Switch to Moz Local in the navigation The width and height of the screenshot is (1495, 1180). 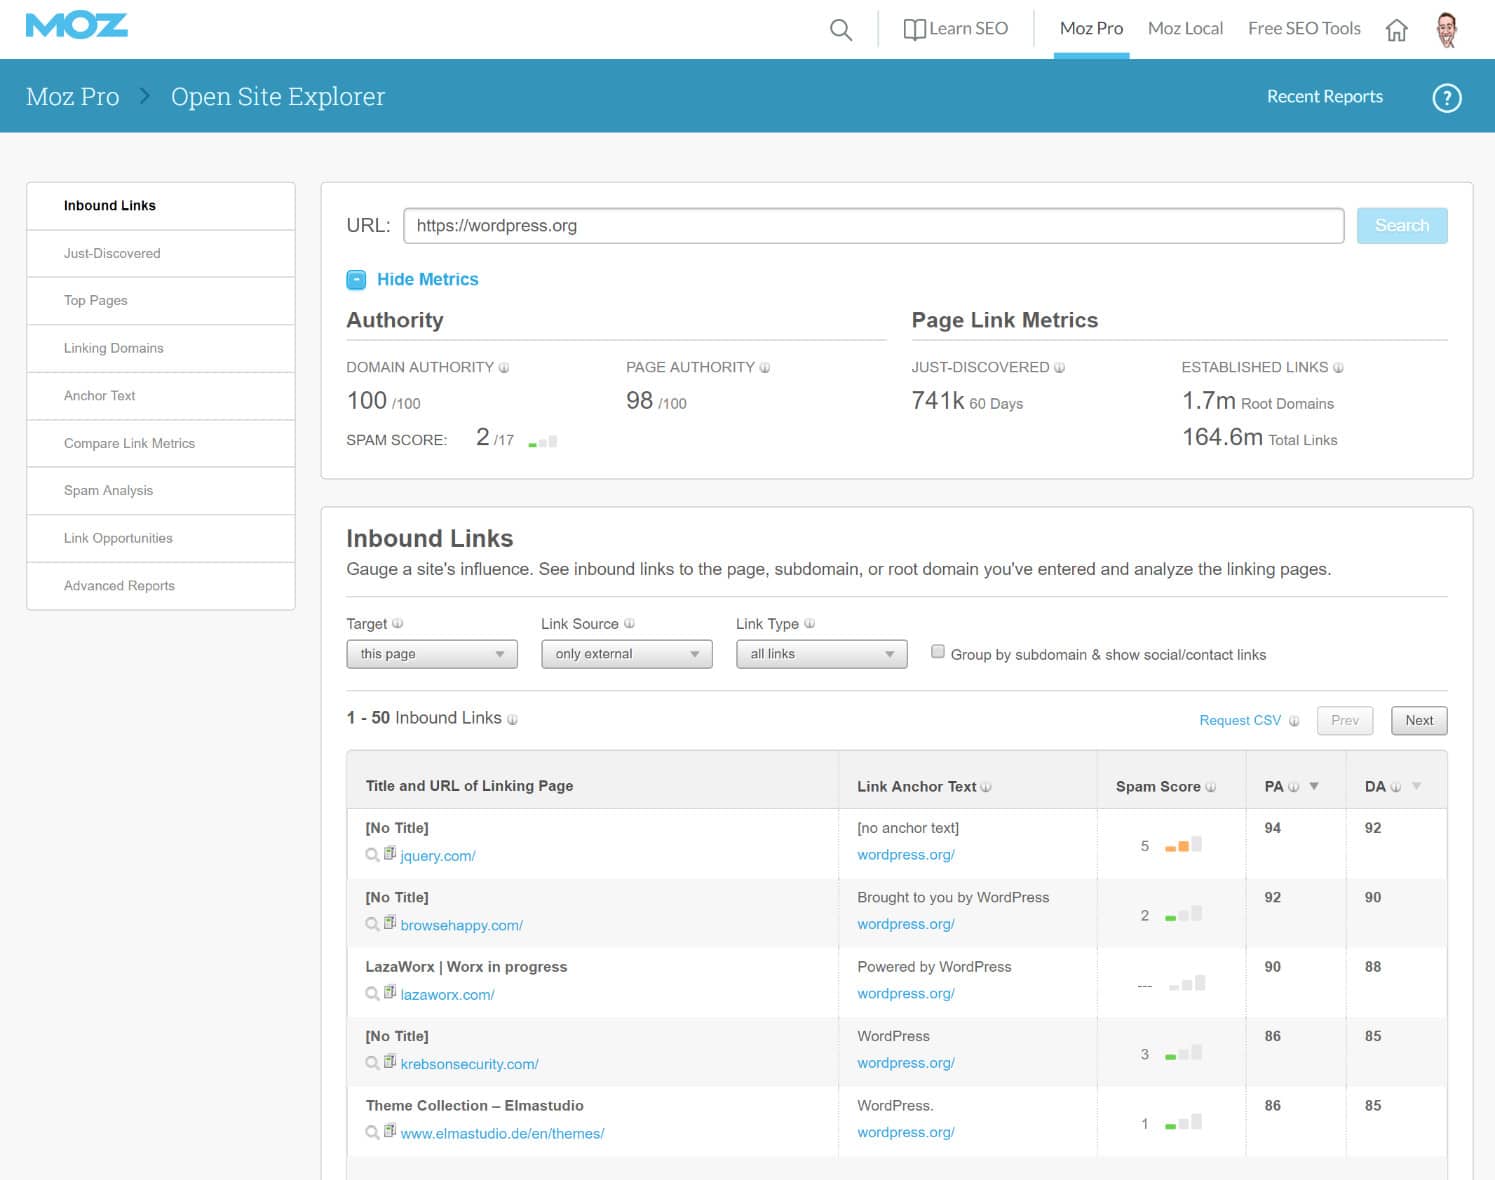1185,28
